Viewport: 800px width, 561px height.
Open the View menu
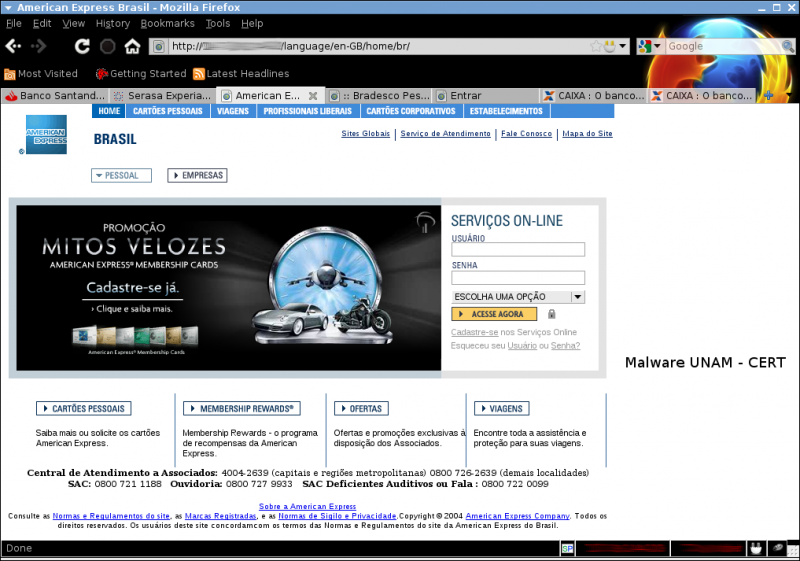tap(73, 23)
